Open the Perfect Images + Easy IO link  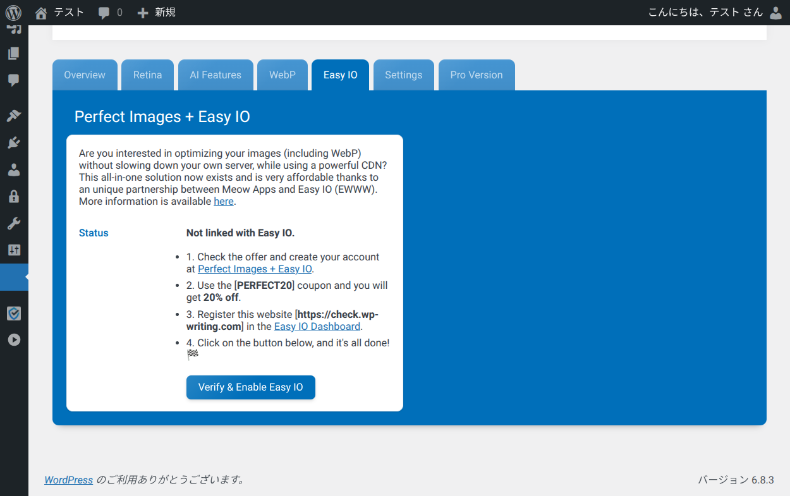[x=255, y=269]
